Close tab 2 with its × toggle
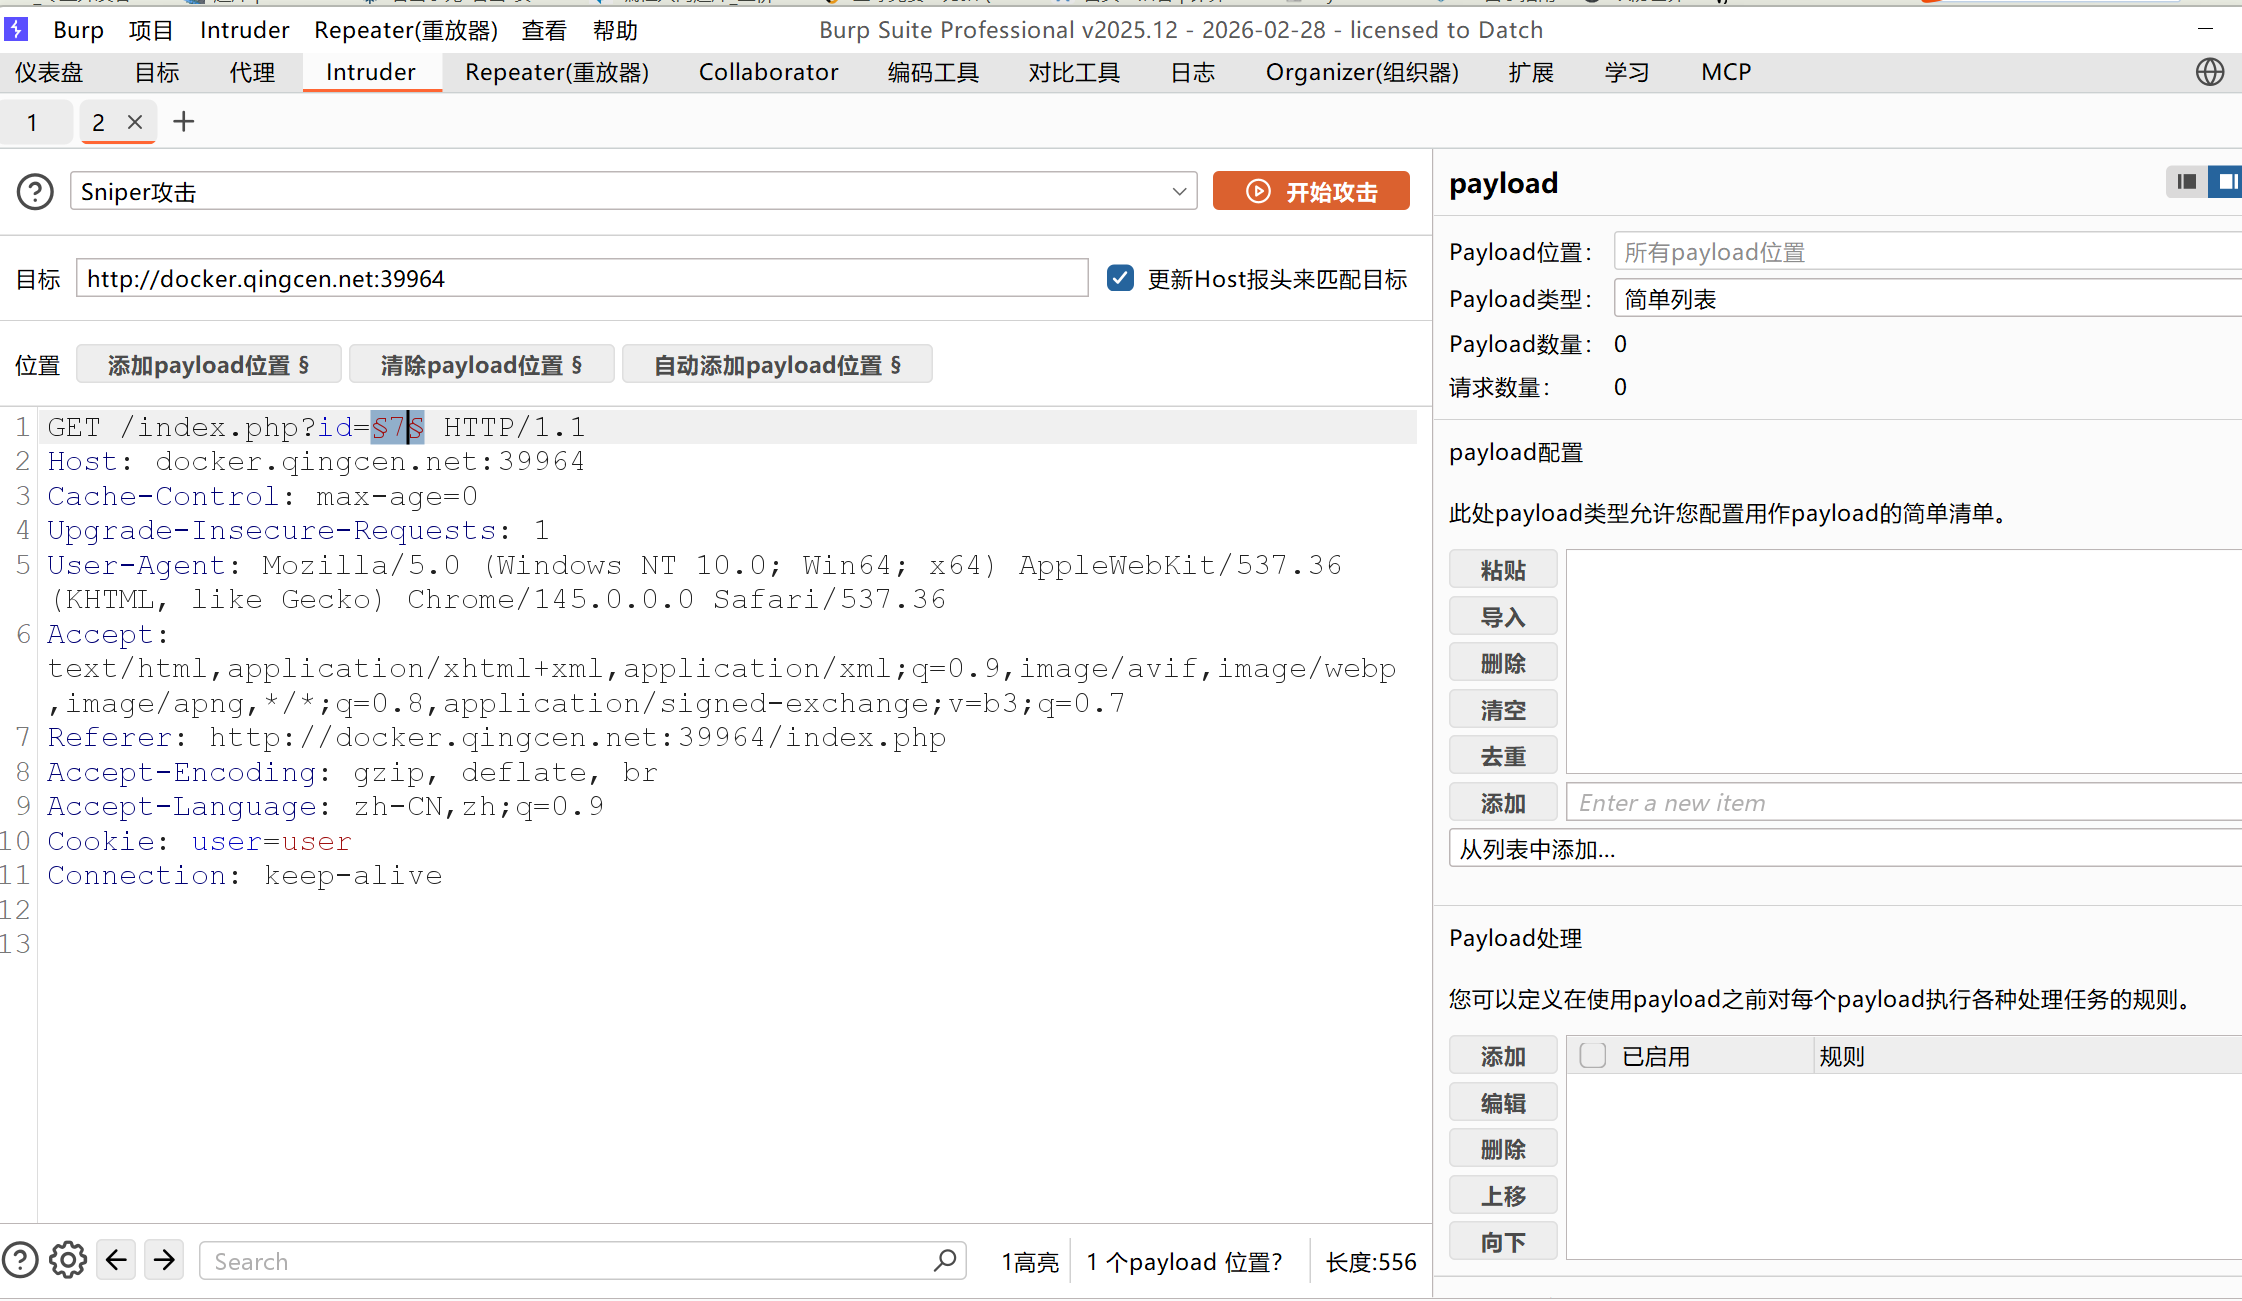The width and height of the screenshot is (2242, 1301). coord(134,121)
